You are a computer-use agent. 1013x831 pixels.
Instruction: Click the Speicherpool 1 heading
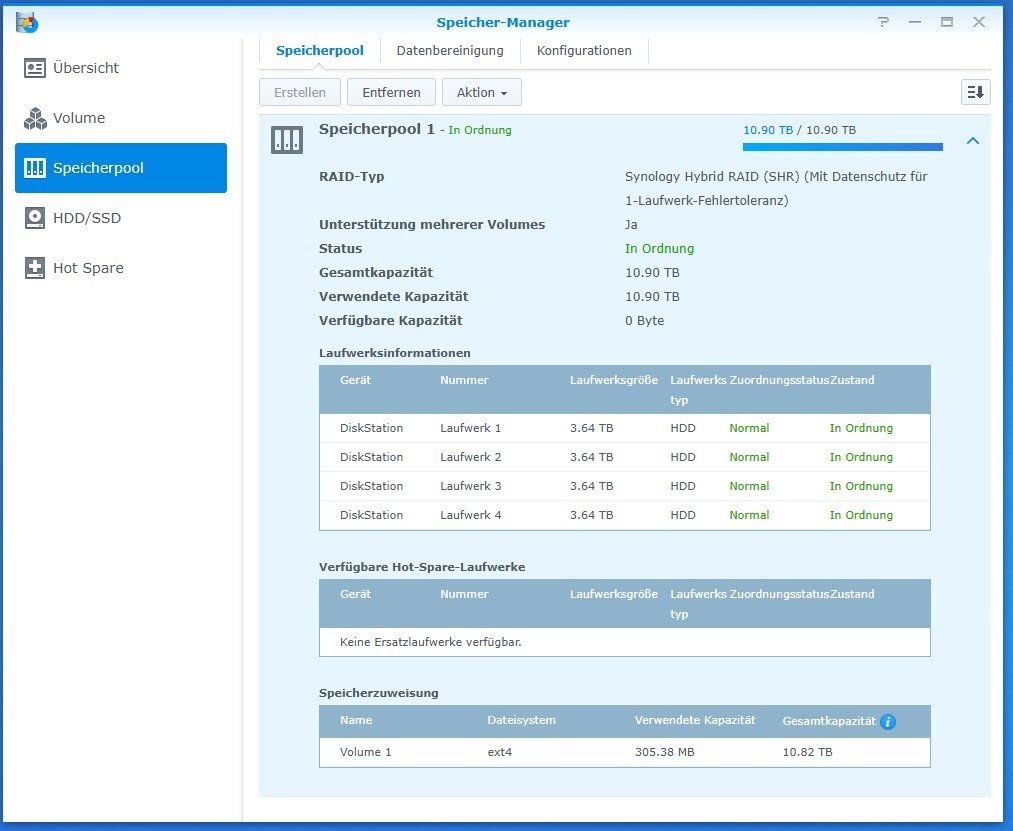[377, 129]
